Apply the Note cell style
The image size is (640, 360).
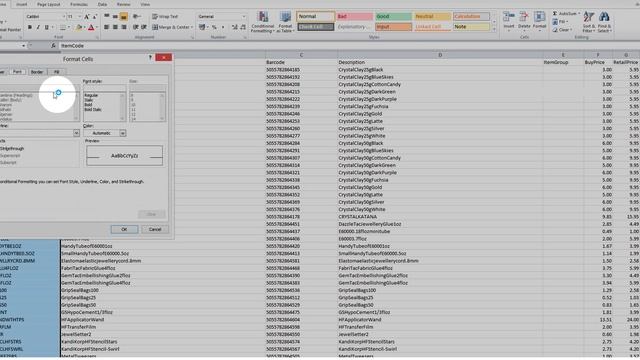[471, 27]
